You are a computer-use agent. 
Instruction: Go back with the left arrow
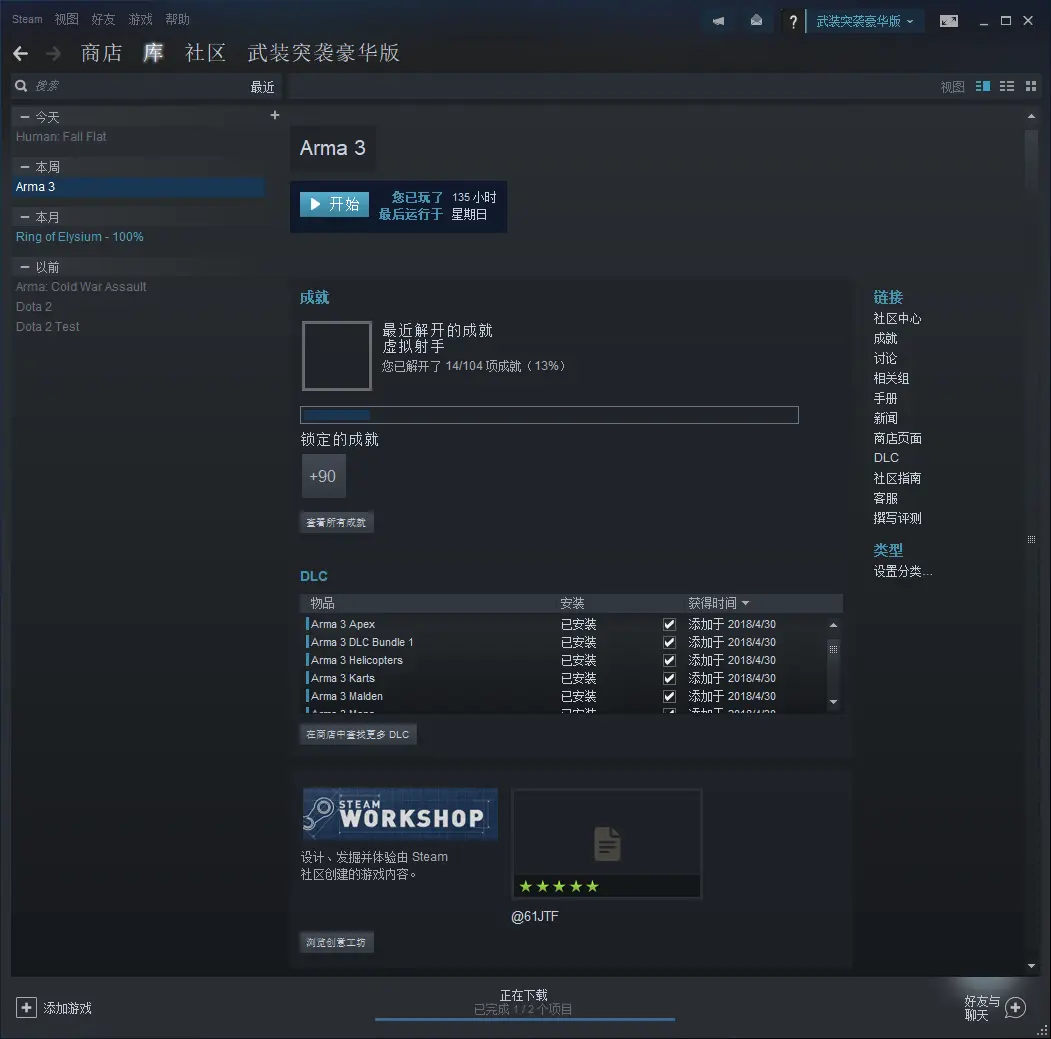21,54
